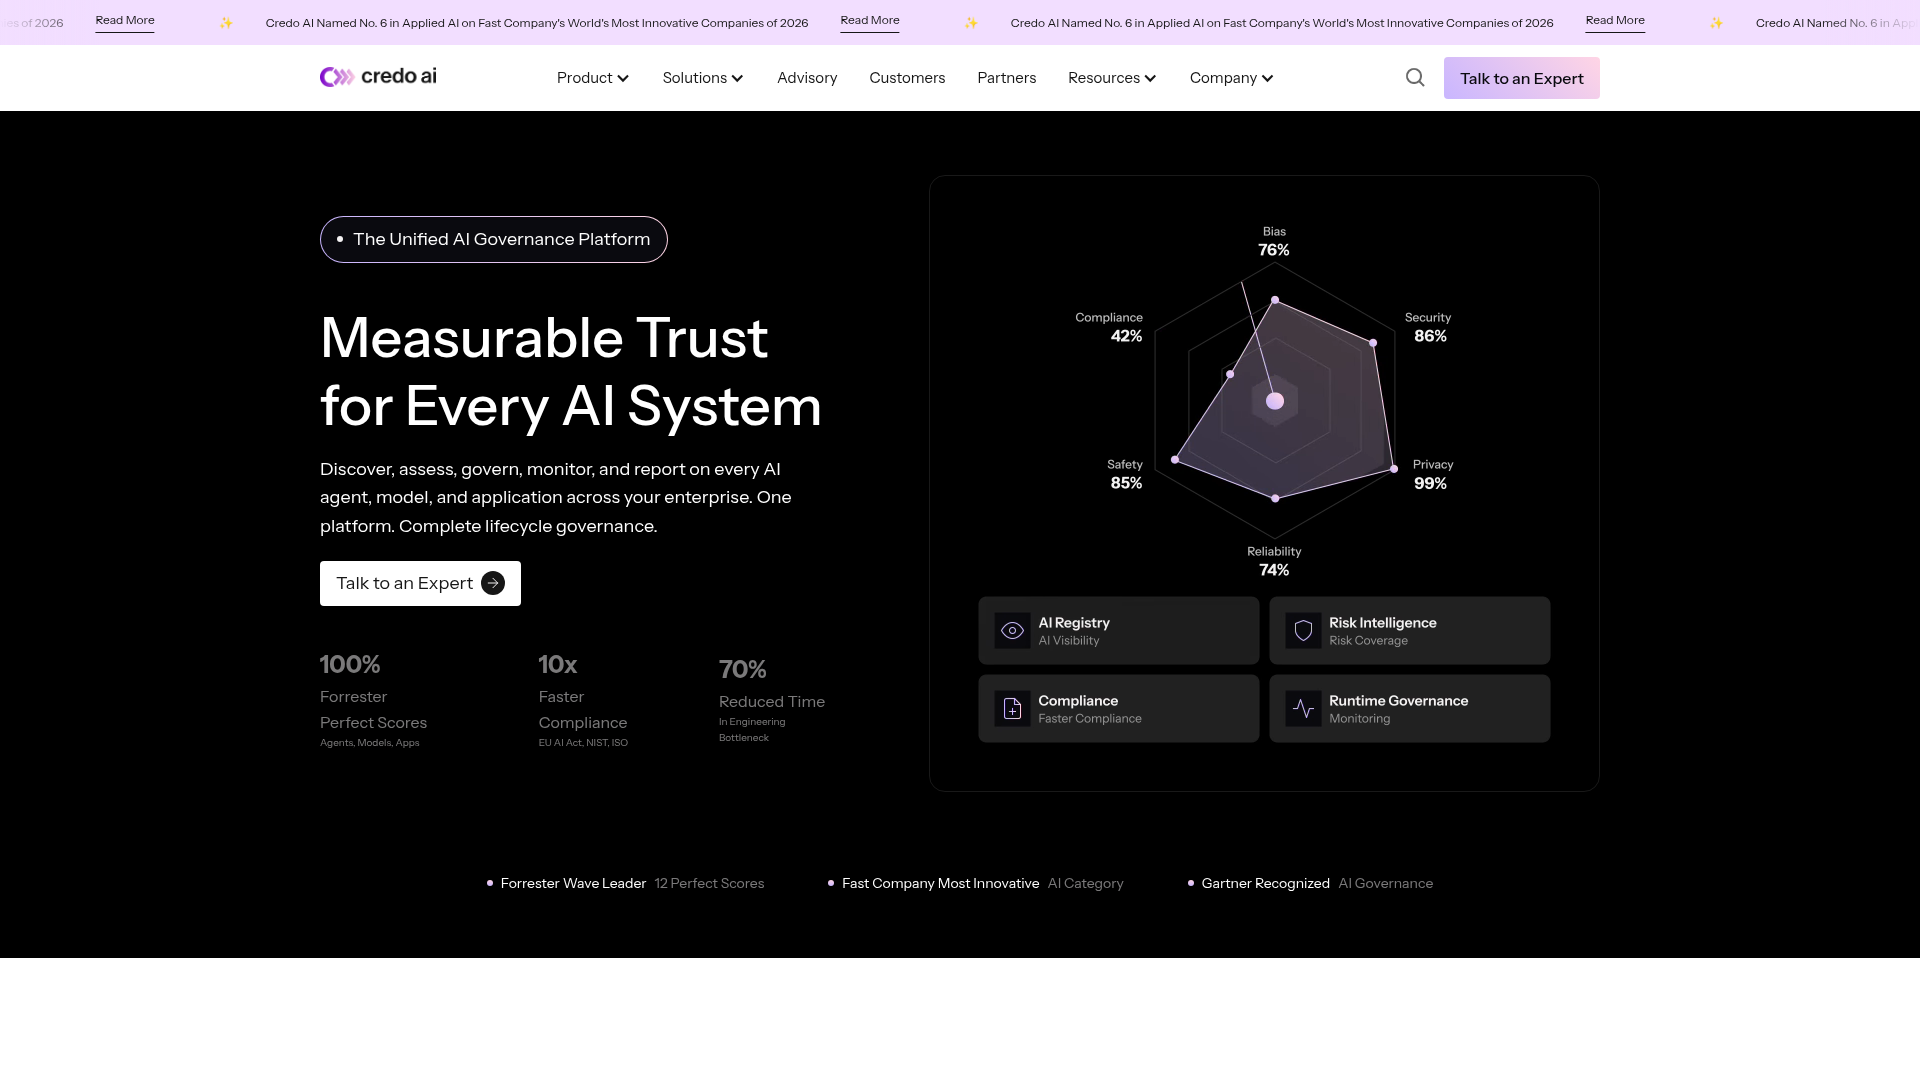Click the 10x Faster Compliance stat
The image size is (1920, 1080).
point(583,700)
